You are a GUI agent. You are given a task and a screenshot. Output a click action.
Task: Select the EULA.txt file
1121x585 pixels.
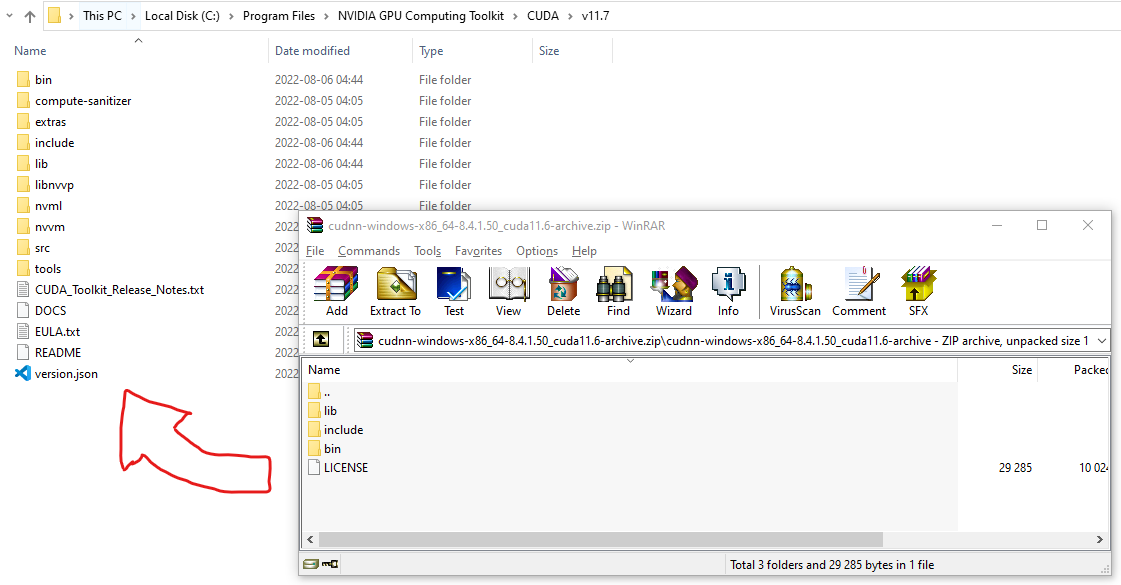[47, 332]
